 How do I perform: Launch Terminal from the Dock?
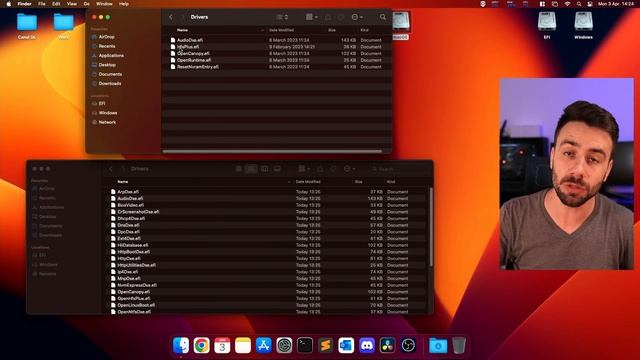coord(305,346)
